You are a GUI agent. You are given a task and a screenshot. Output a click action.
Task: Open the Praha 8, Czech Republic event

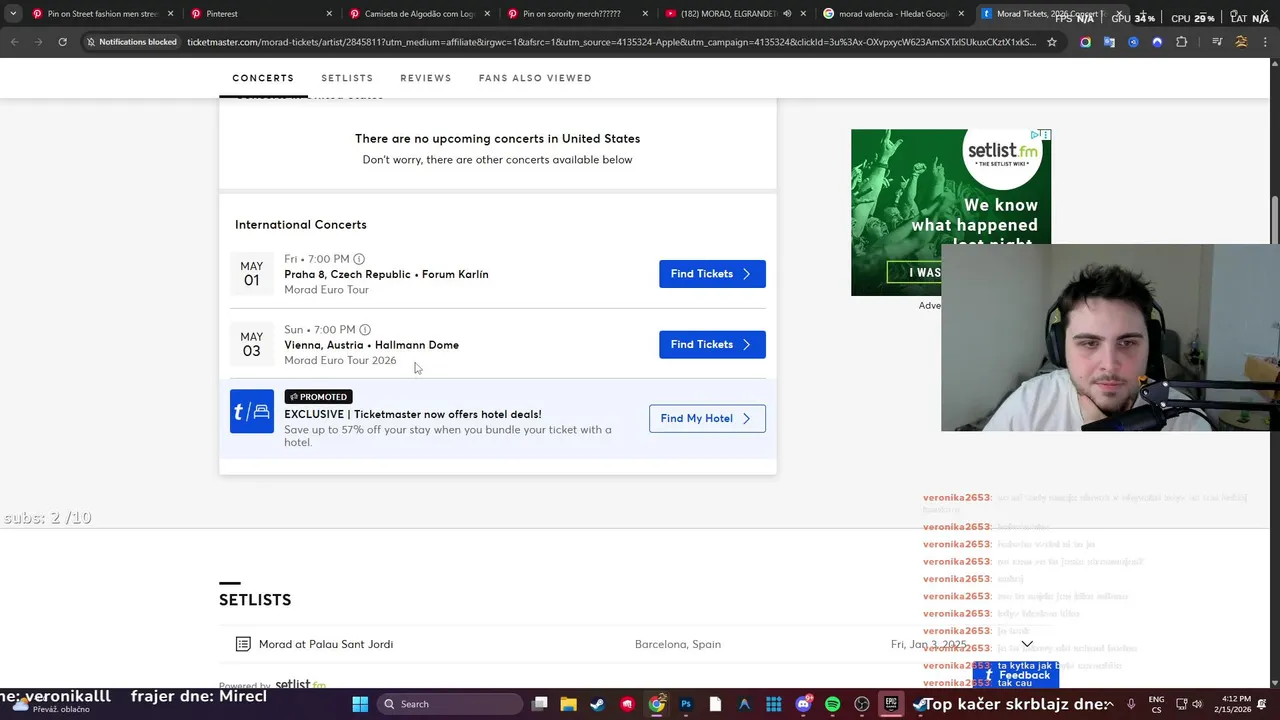click(386, 274)
